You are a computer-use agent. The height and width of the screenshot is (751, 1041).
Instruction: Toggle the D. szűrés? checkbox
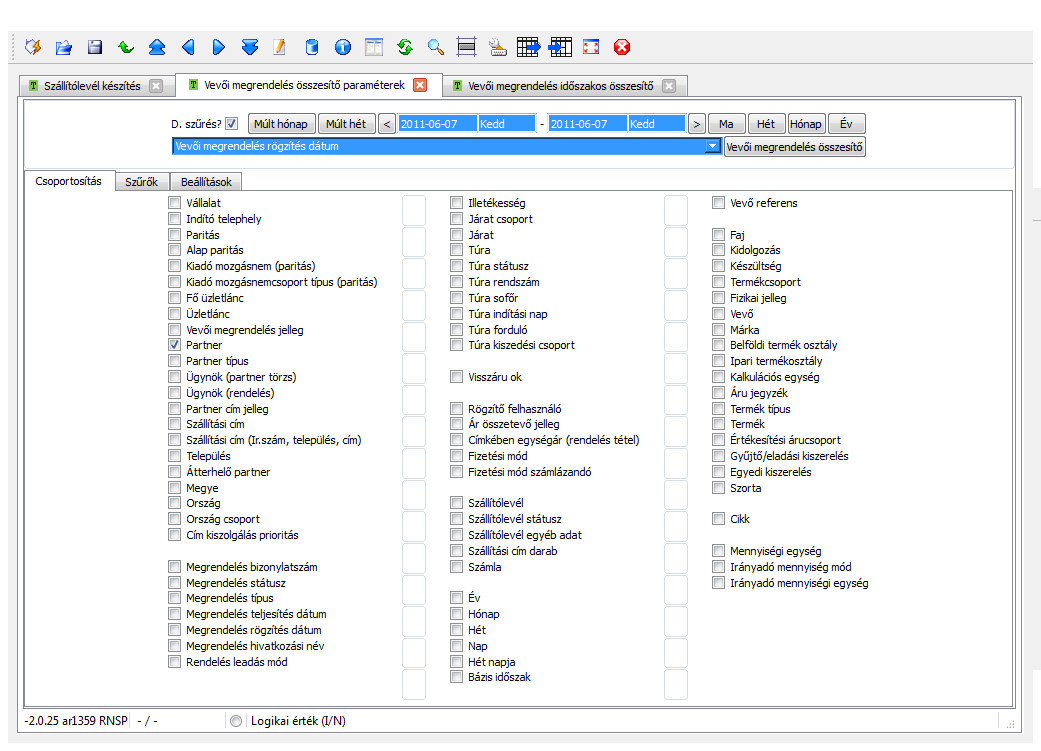(x=232, y=124)
